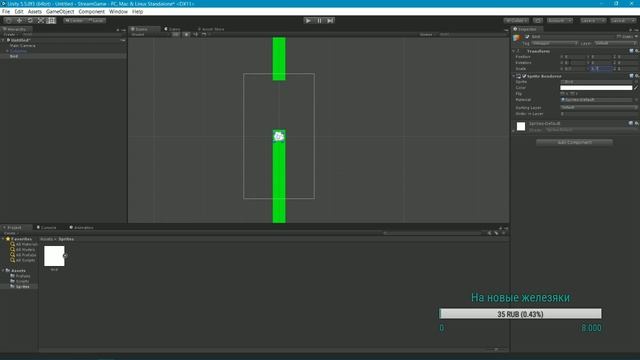The image size is (640, 360).
Task: Open Sprite Renderer help icon
Action: [631, 76]
